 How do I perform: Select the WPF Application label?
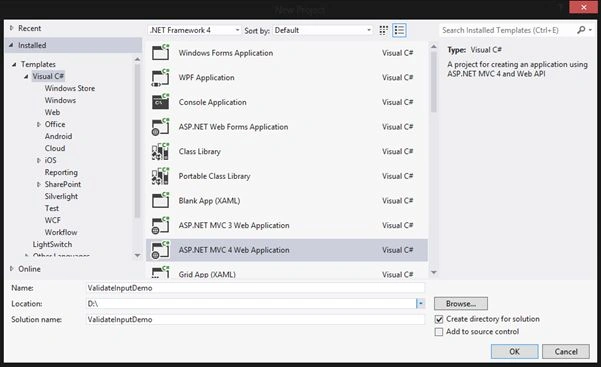[x=206, y=77]
